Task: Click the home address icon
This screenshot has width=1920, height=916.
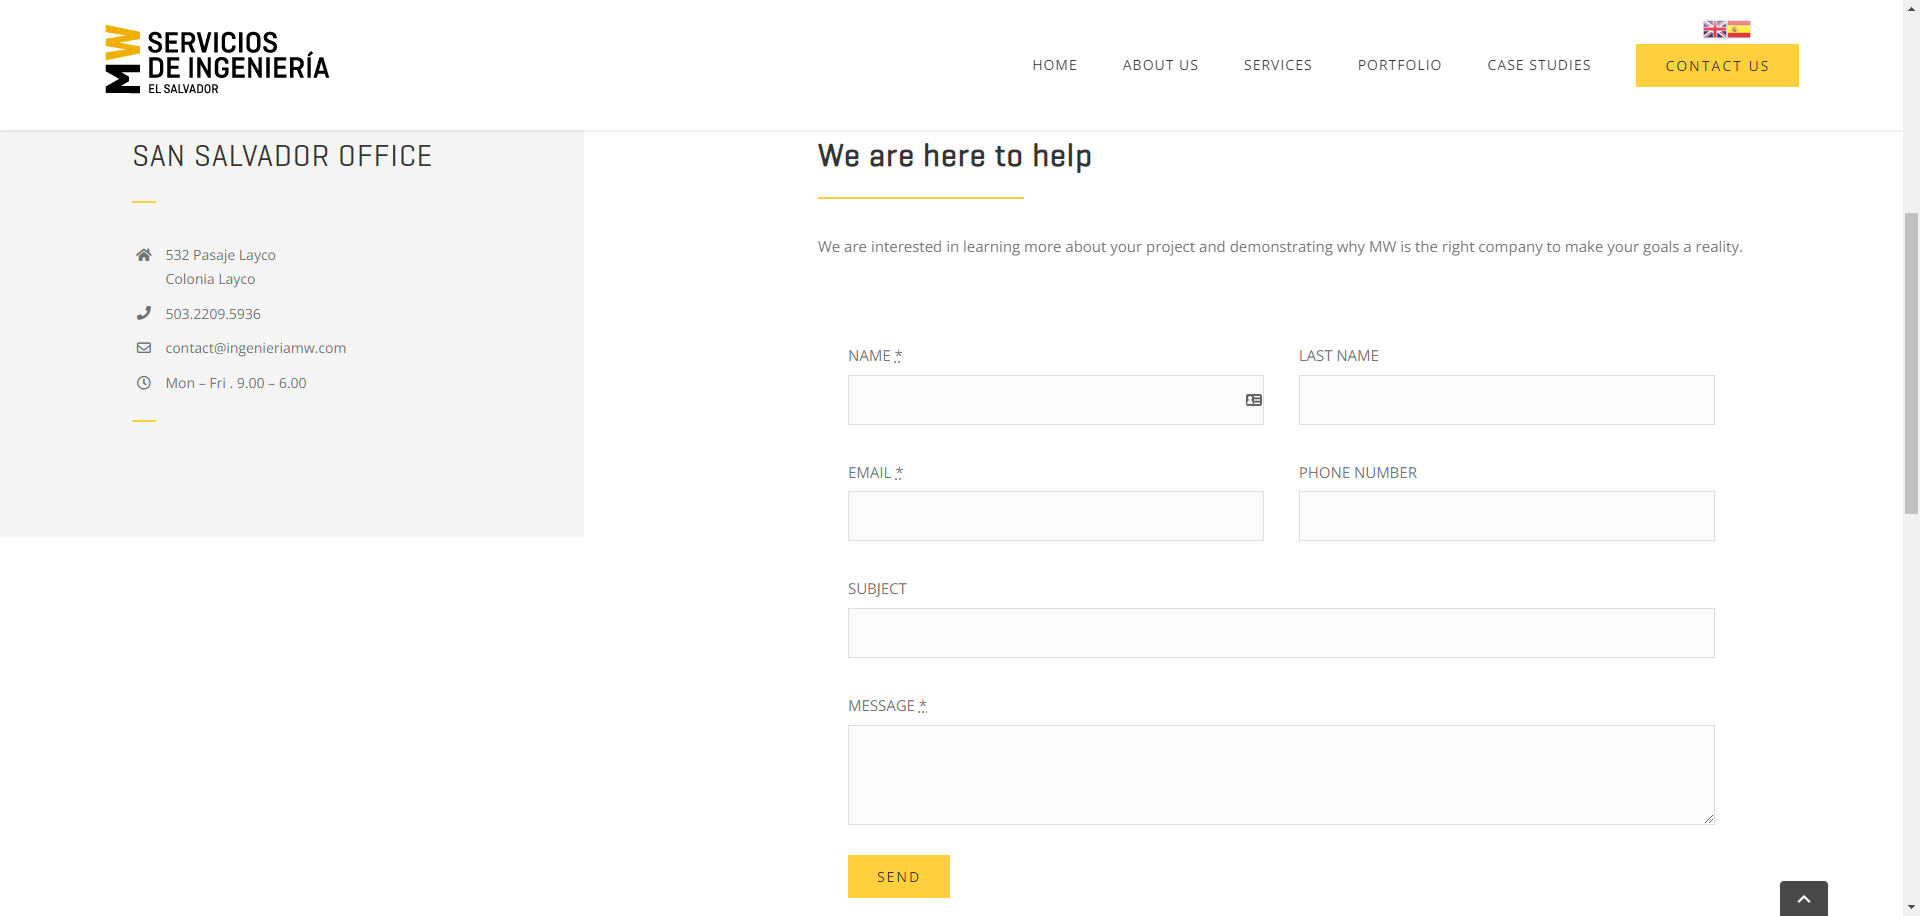Action: [144, 255]
